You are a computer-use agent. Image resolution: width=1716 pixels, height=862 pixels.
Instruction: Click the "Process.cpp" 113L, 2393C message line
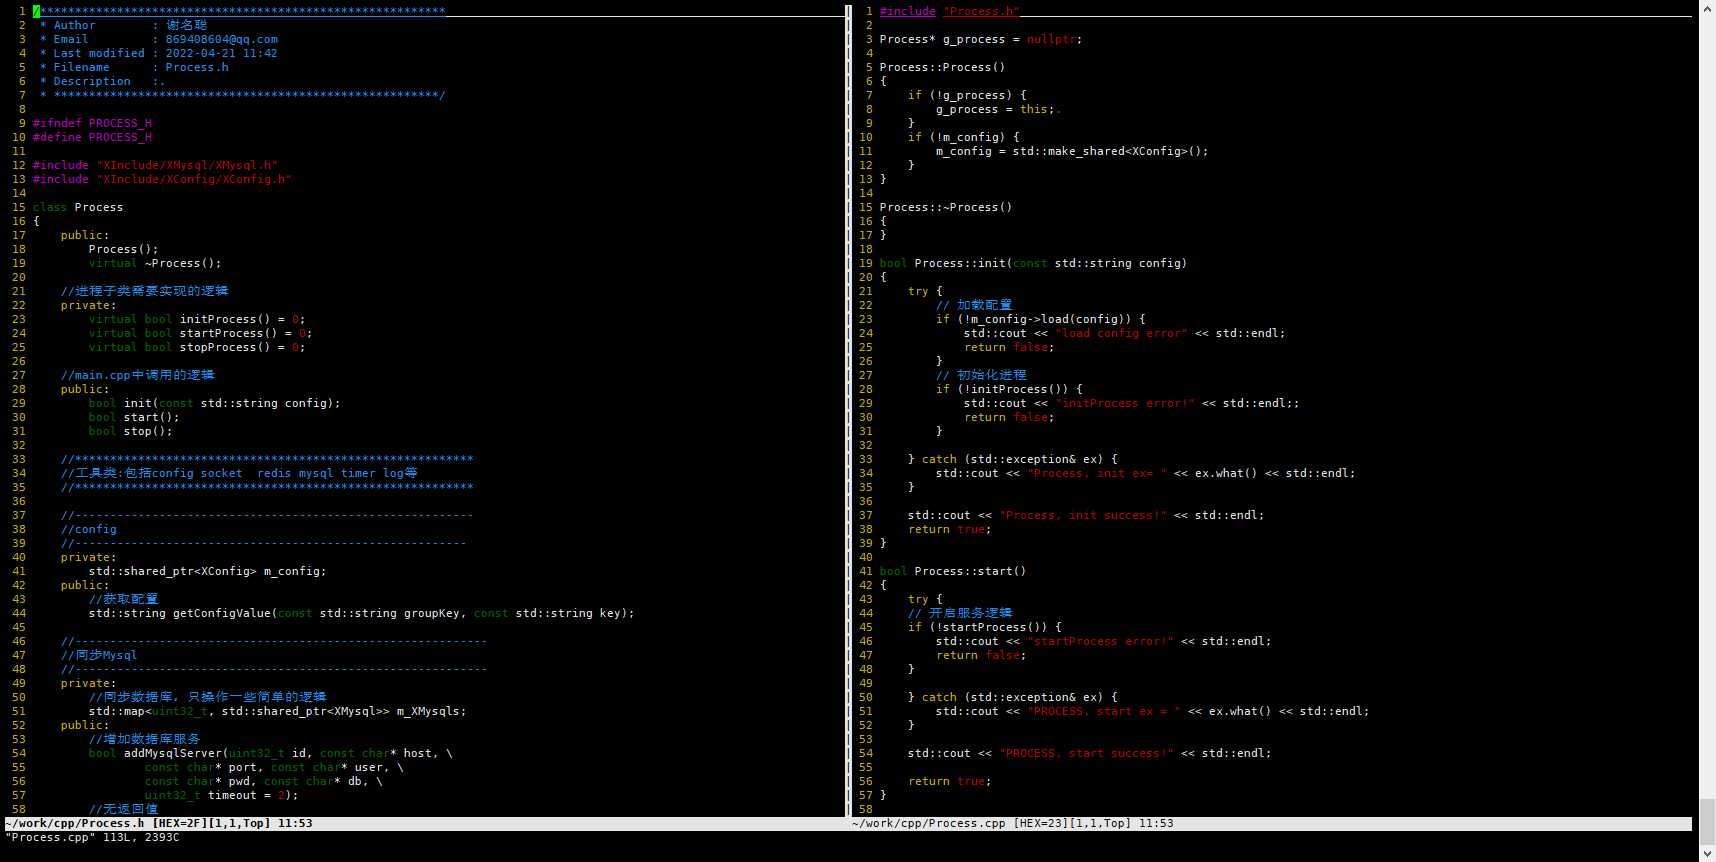93,838
